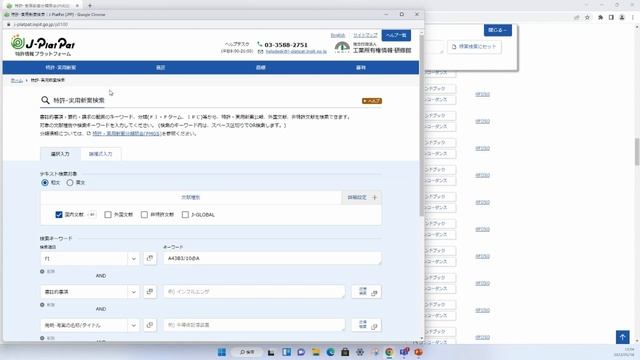Click the magnifier icon beside 特許・実用新案検索
The height and width of the screenshot is (360, 640).
tap(45, 100)
